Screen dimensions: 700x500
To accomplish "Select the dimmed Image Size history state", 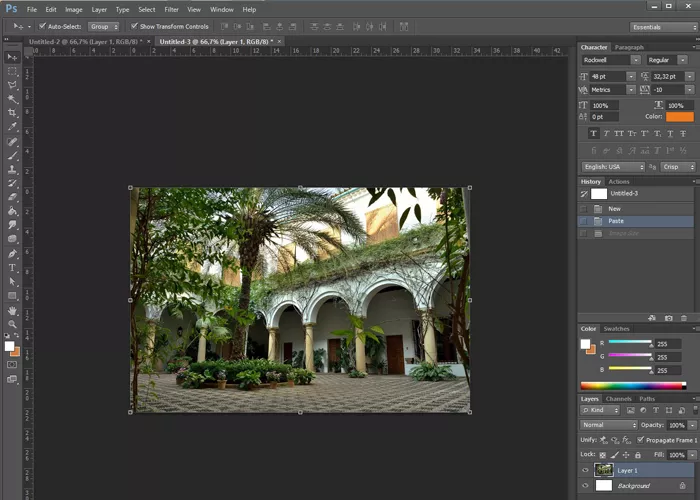I will (636, 233).
